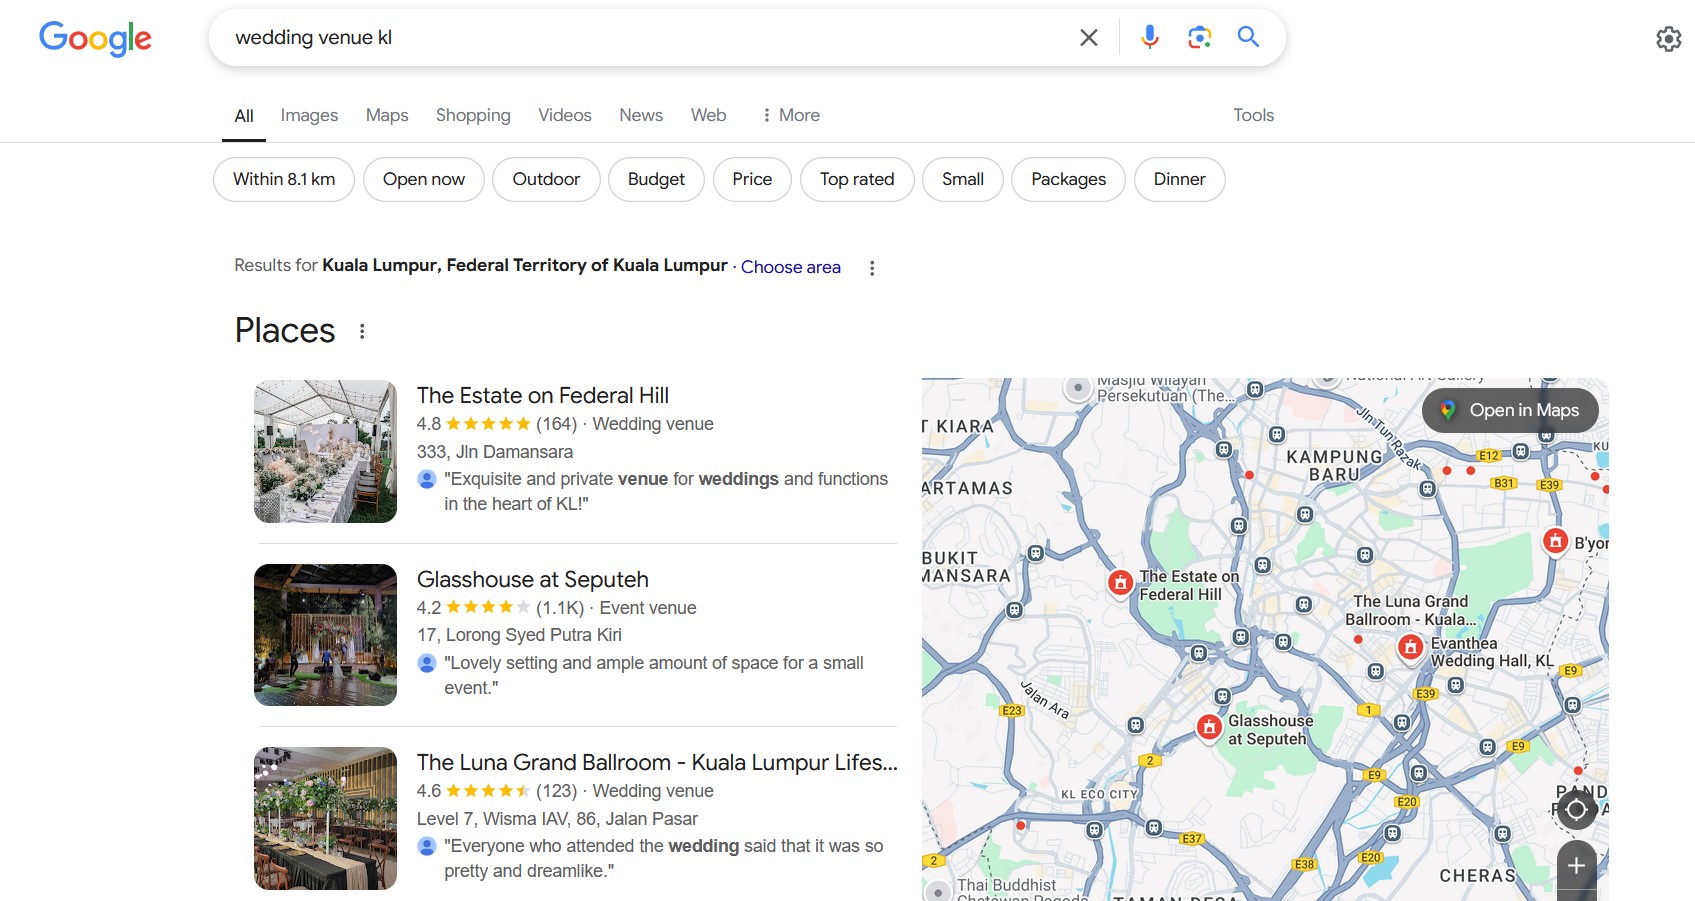Open settings gear icon

(1668, 39)
